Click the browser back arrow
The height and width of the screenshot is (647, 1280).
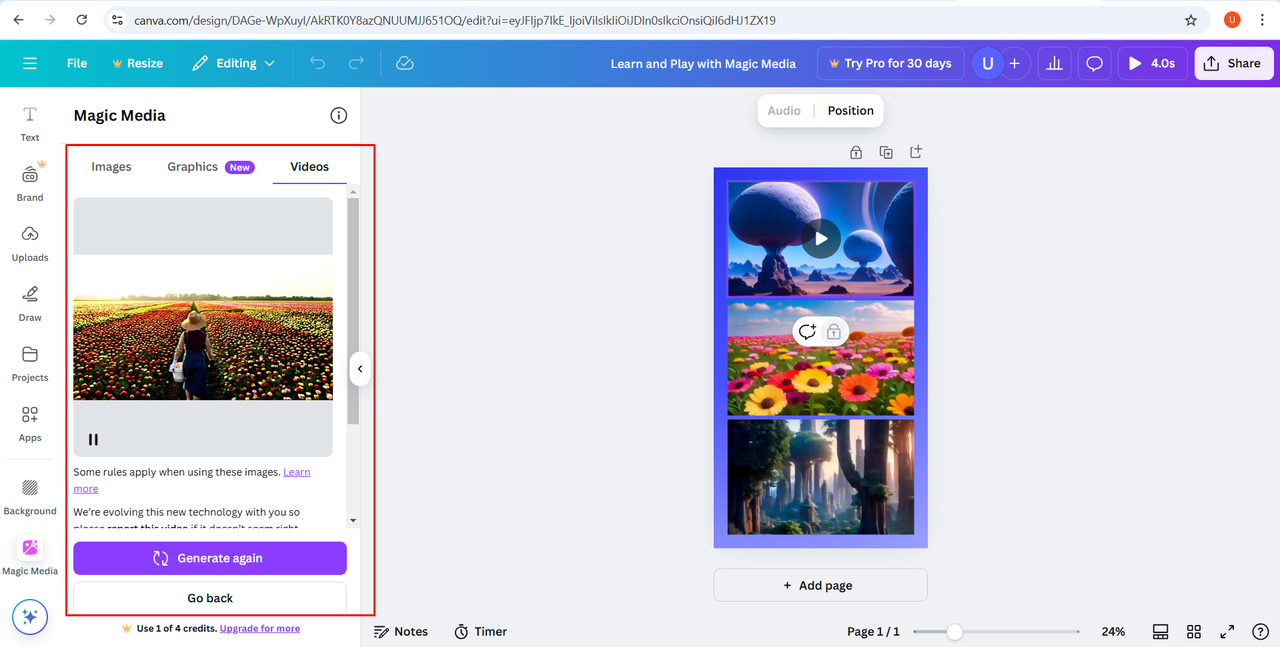[x=18, y=20]
